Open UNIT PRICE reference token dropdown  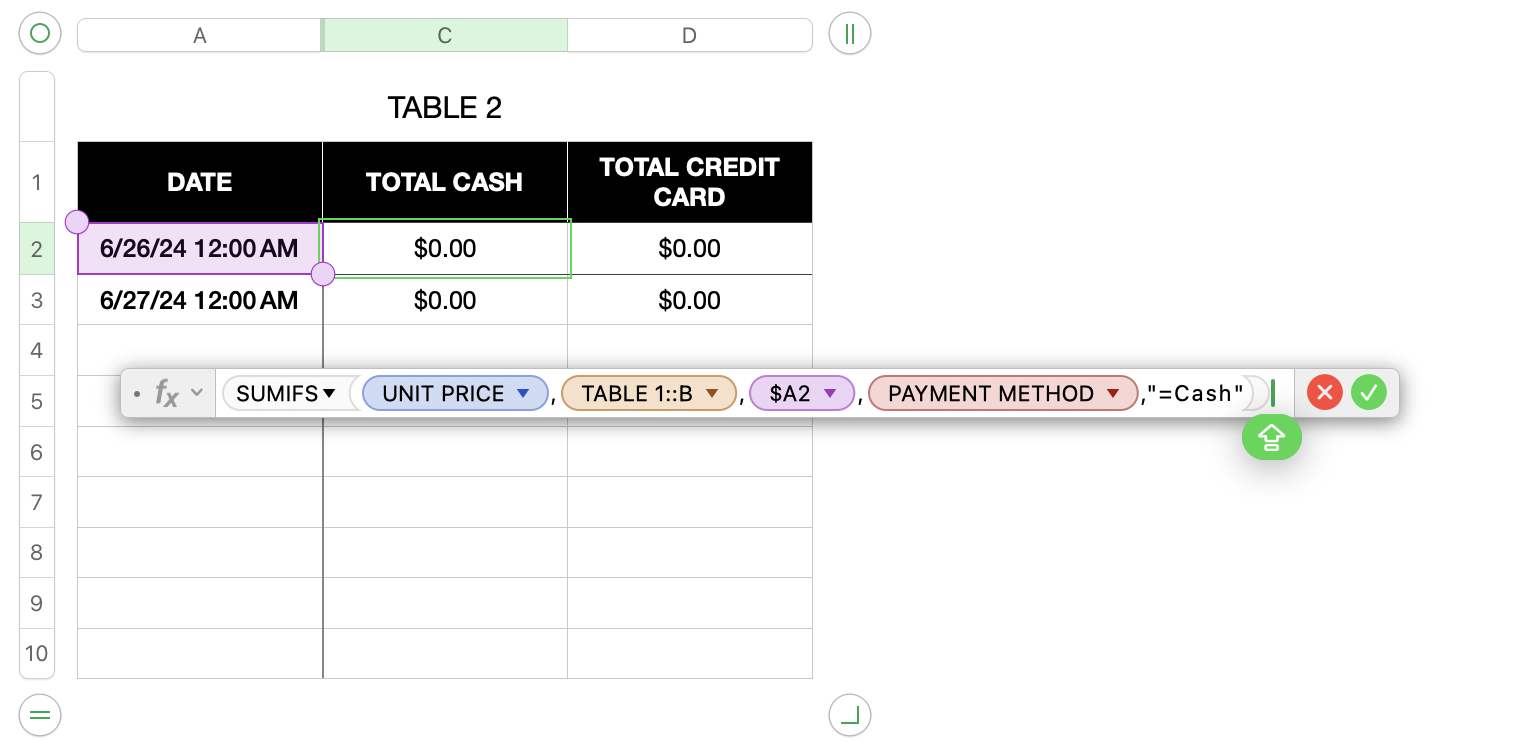point(522,394)
